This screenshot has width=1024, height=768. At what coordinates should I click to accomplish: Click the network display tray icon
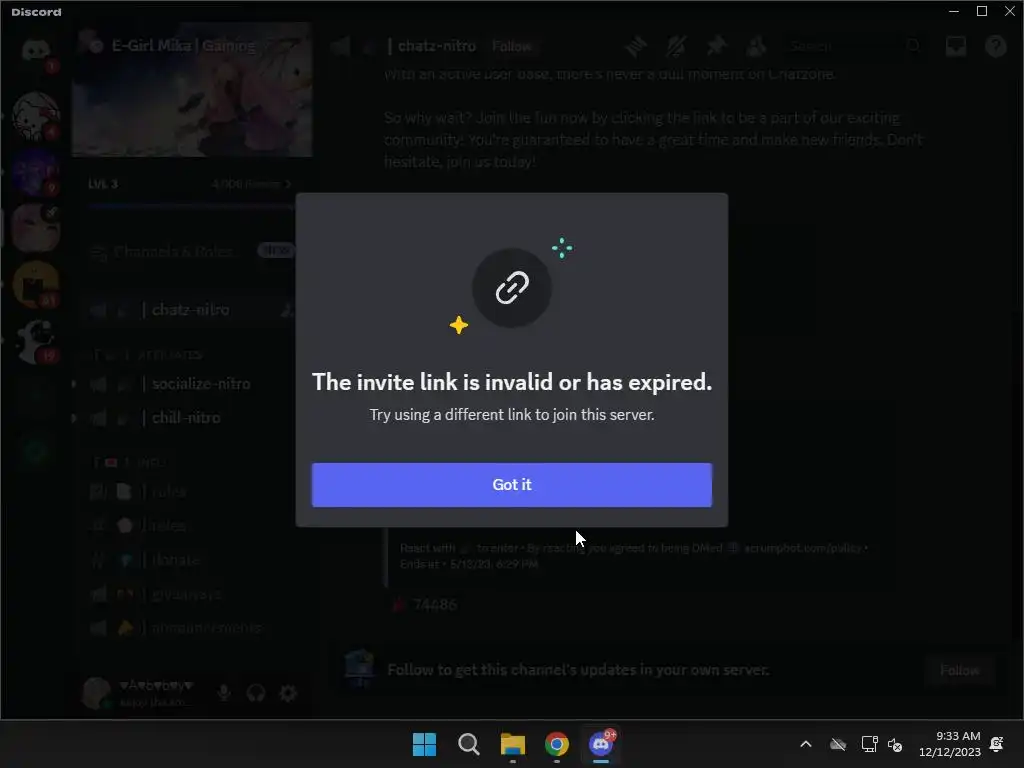869,744
